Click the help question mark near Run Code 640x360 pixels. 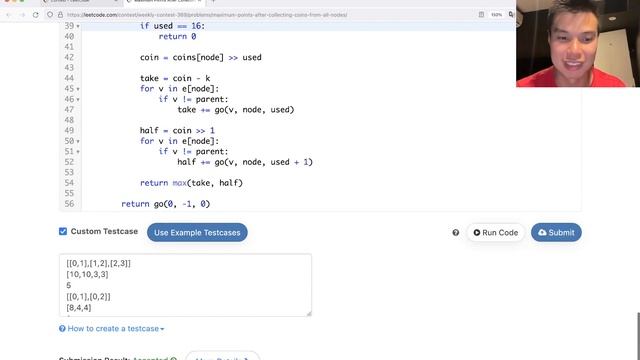[x=456, y=233]
